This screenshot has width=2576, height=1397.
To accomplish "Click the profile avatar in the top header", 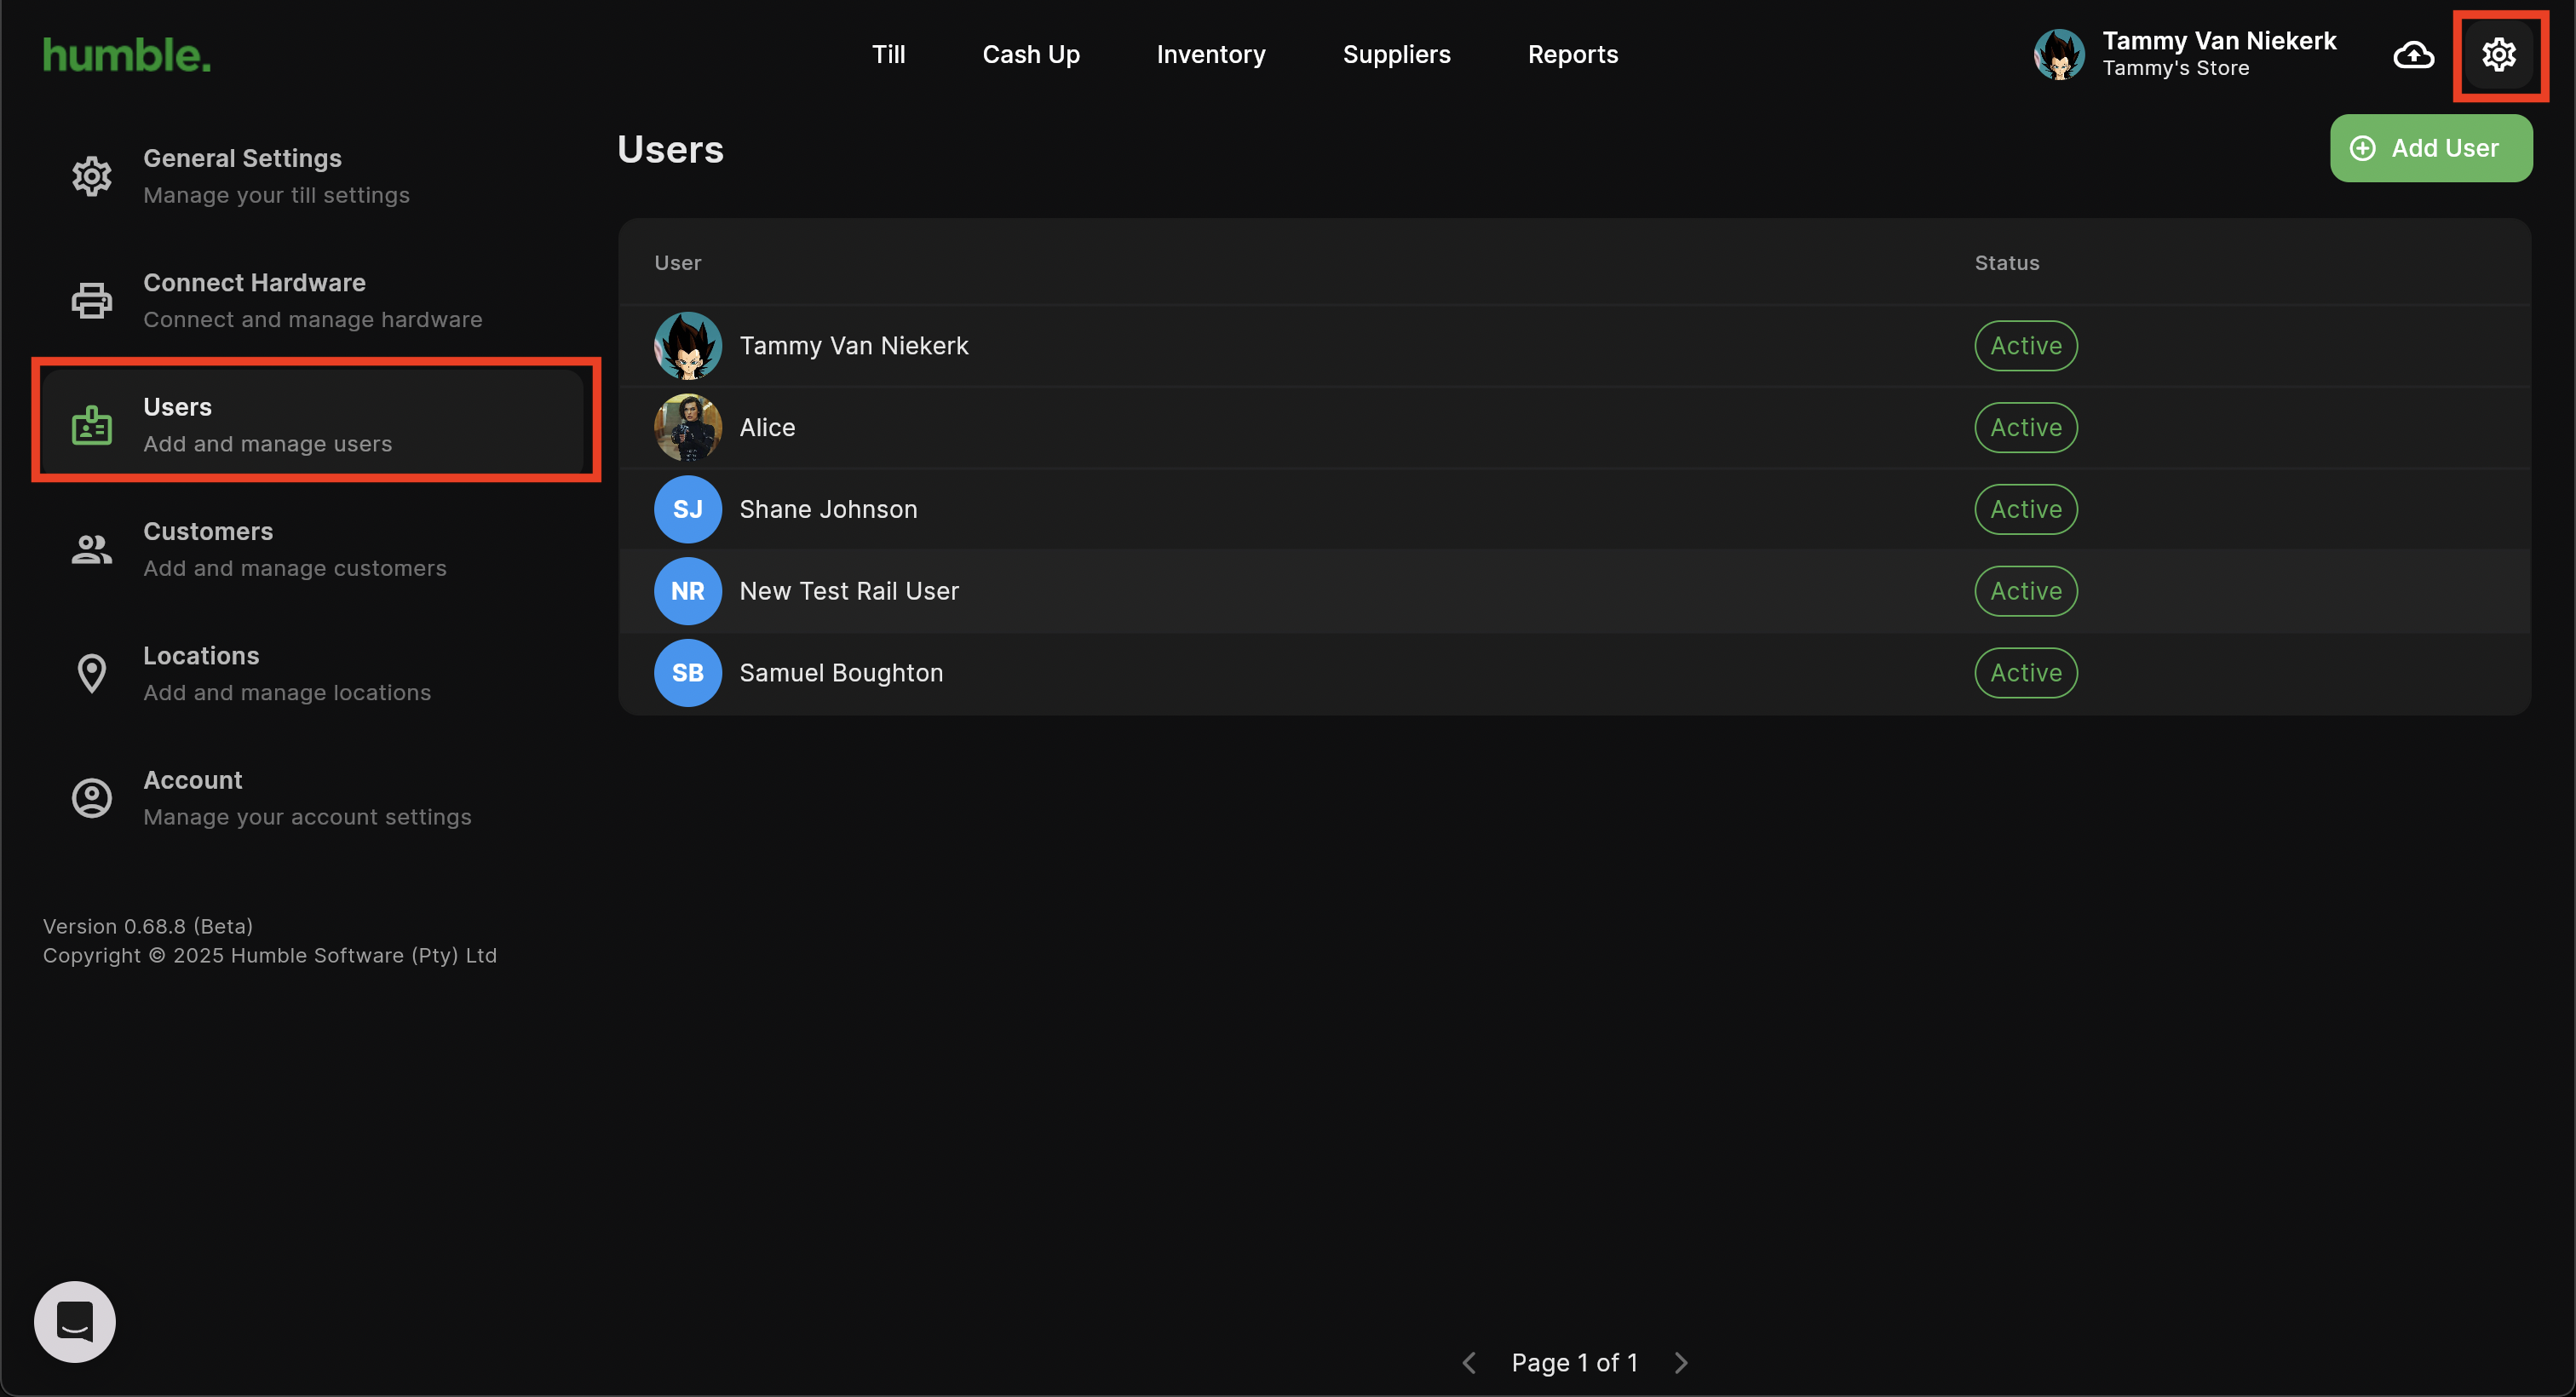I will (x=2059, y=55).
